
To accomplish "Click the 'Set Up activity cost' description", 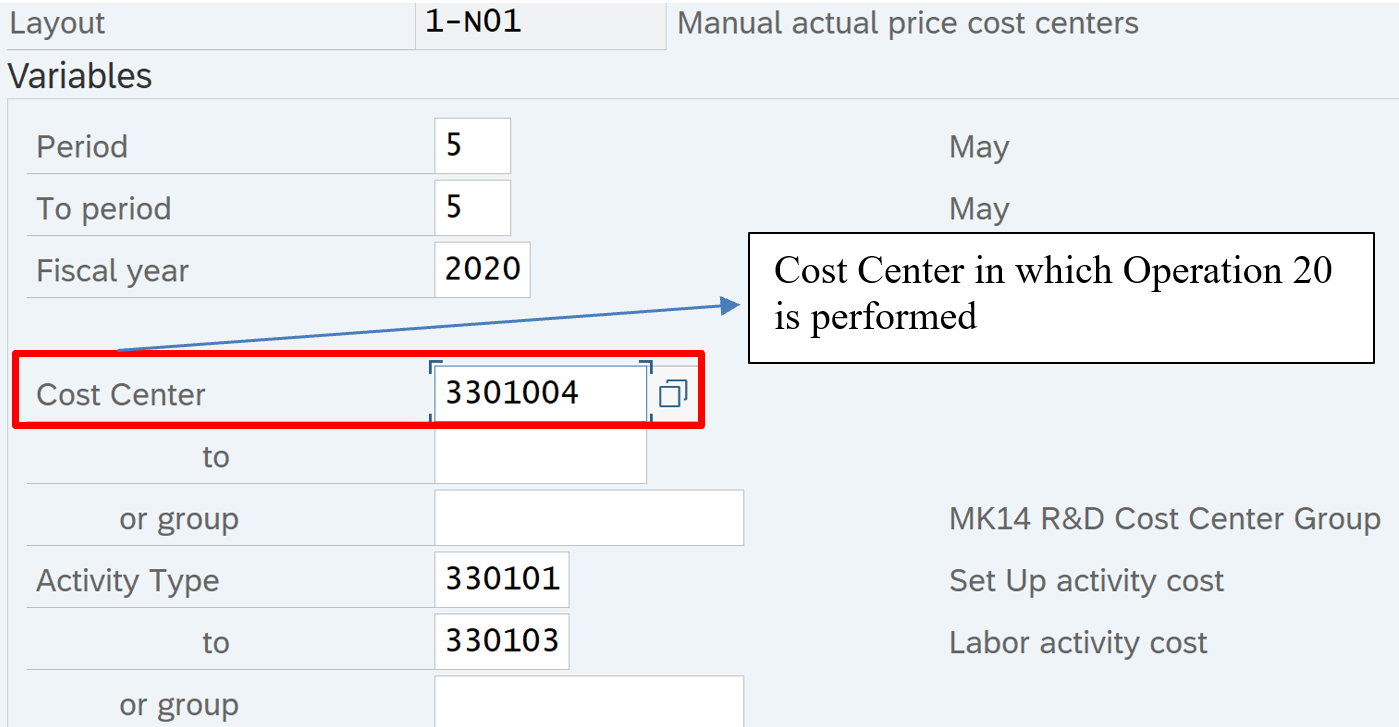I will tap(1086, 581).
